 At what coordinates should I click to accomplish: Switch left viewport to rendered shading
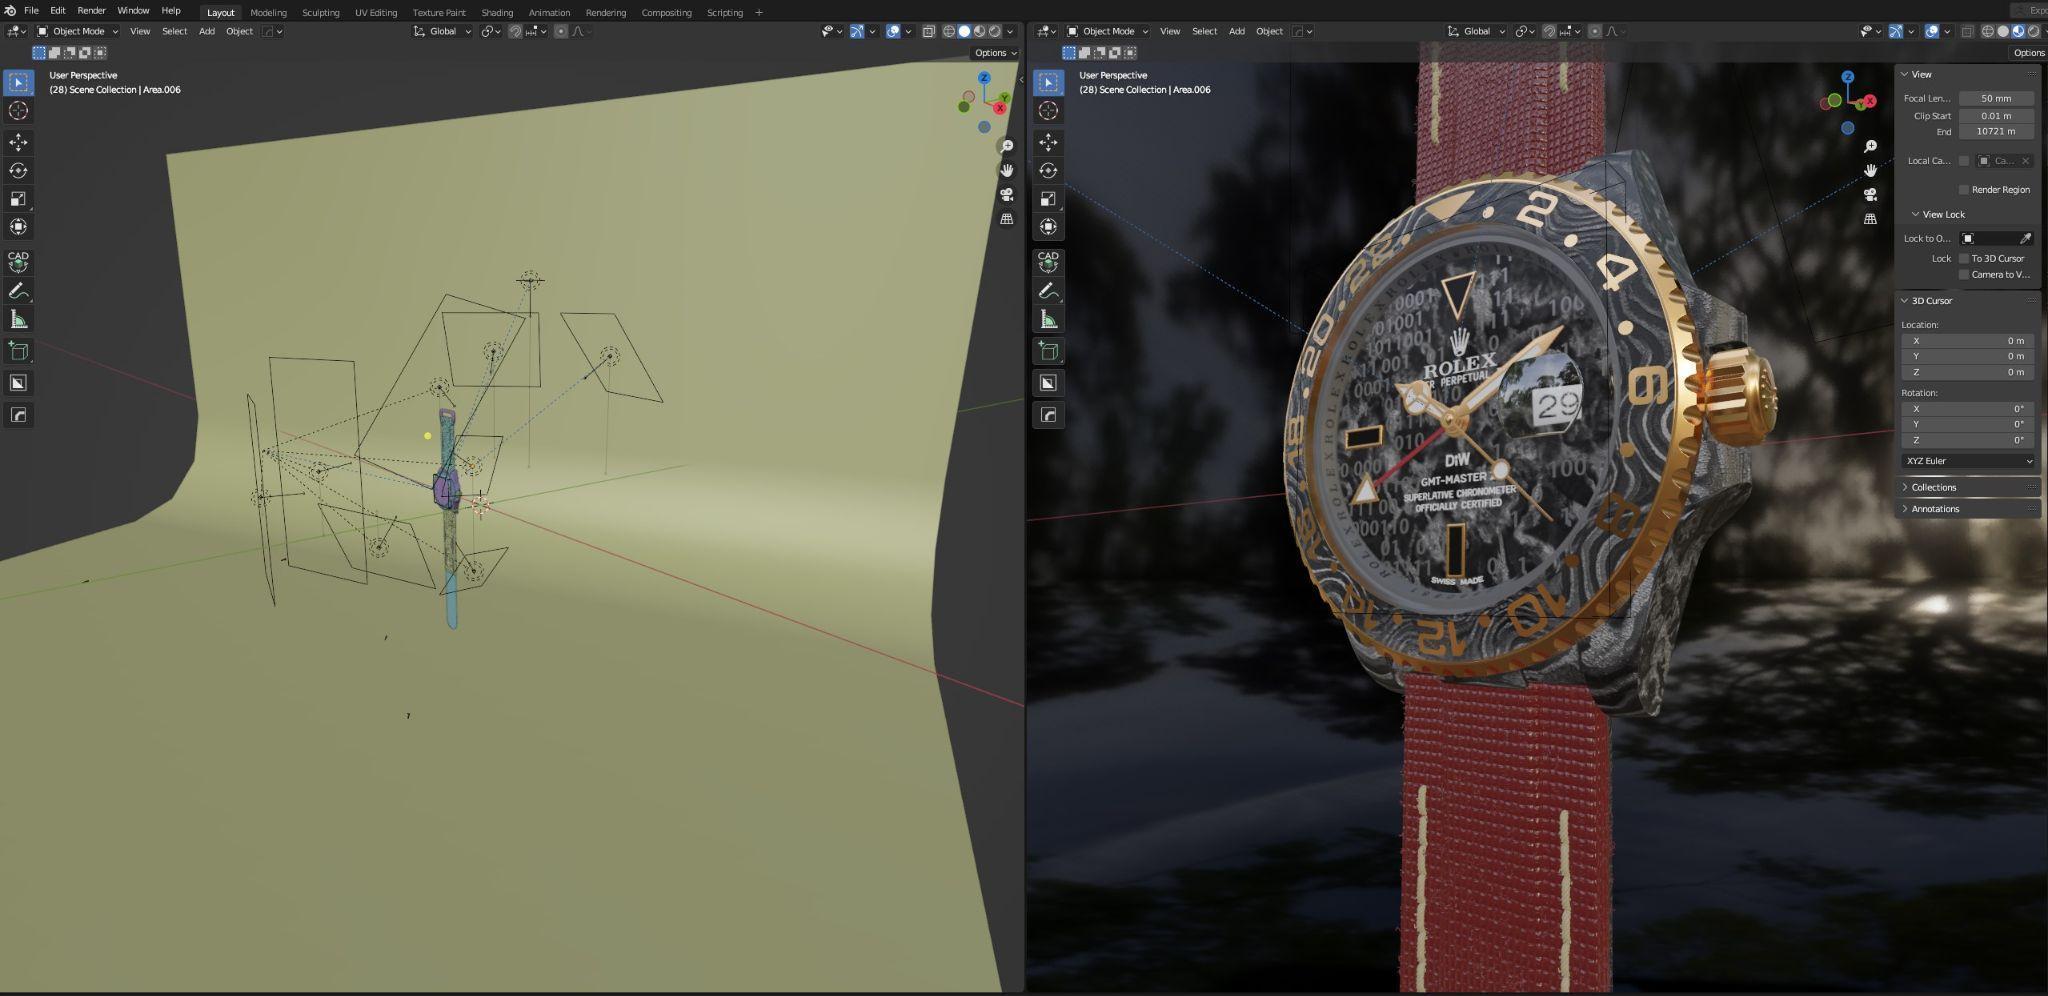click(995, 31)
